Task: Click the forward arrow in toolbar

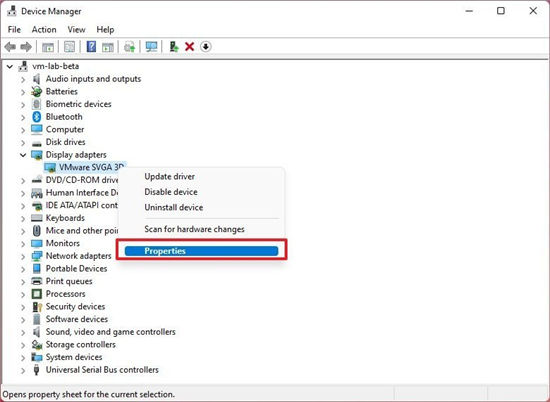Action: tap(26, 46)
